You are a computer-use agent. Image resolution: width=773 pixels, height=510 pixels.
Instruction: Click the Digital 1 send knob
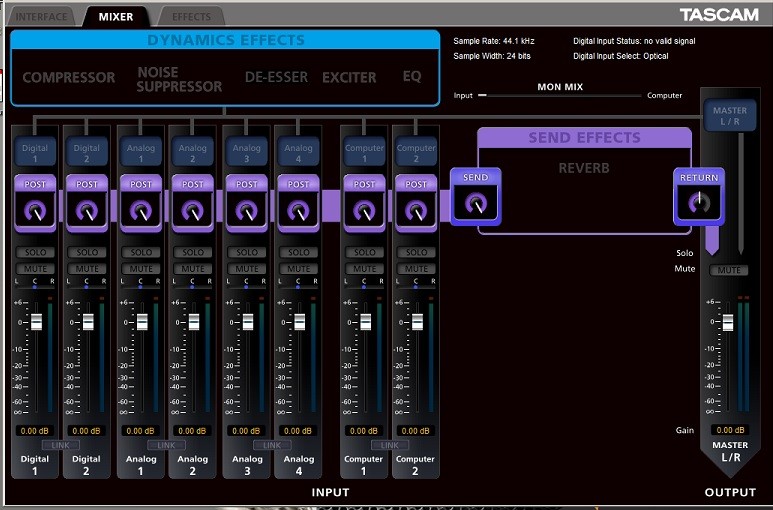34,210
